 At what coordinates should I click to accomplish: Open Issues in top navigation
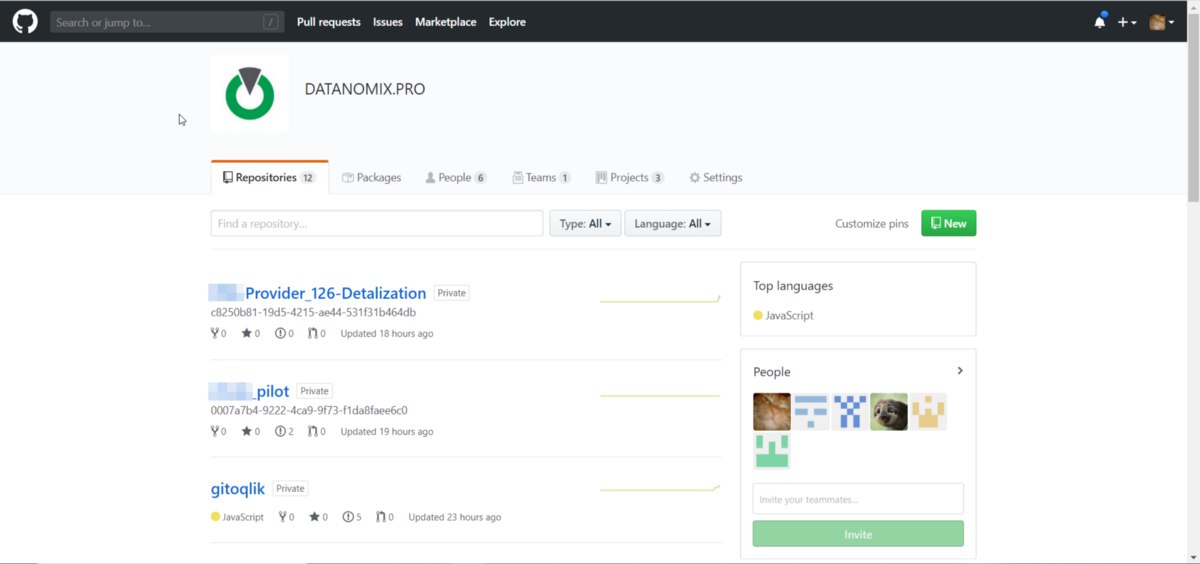[x=388, y=22]
